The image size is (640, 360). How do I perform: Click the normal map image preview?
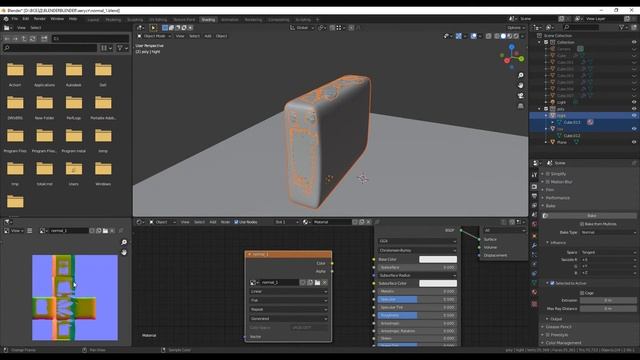(75, 298)
